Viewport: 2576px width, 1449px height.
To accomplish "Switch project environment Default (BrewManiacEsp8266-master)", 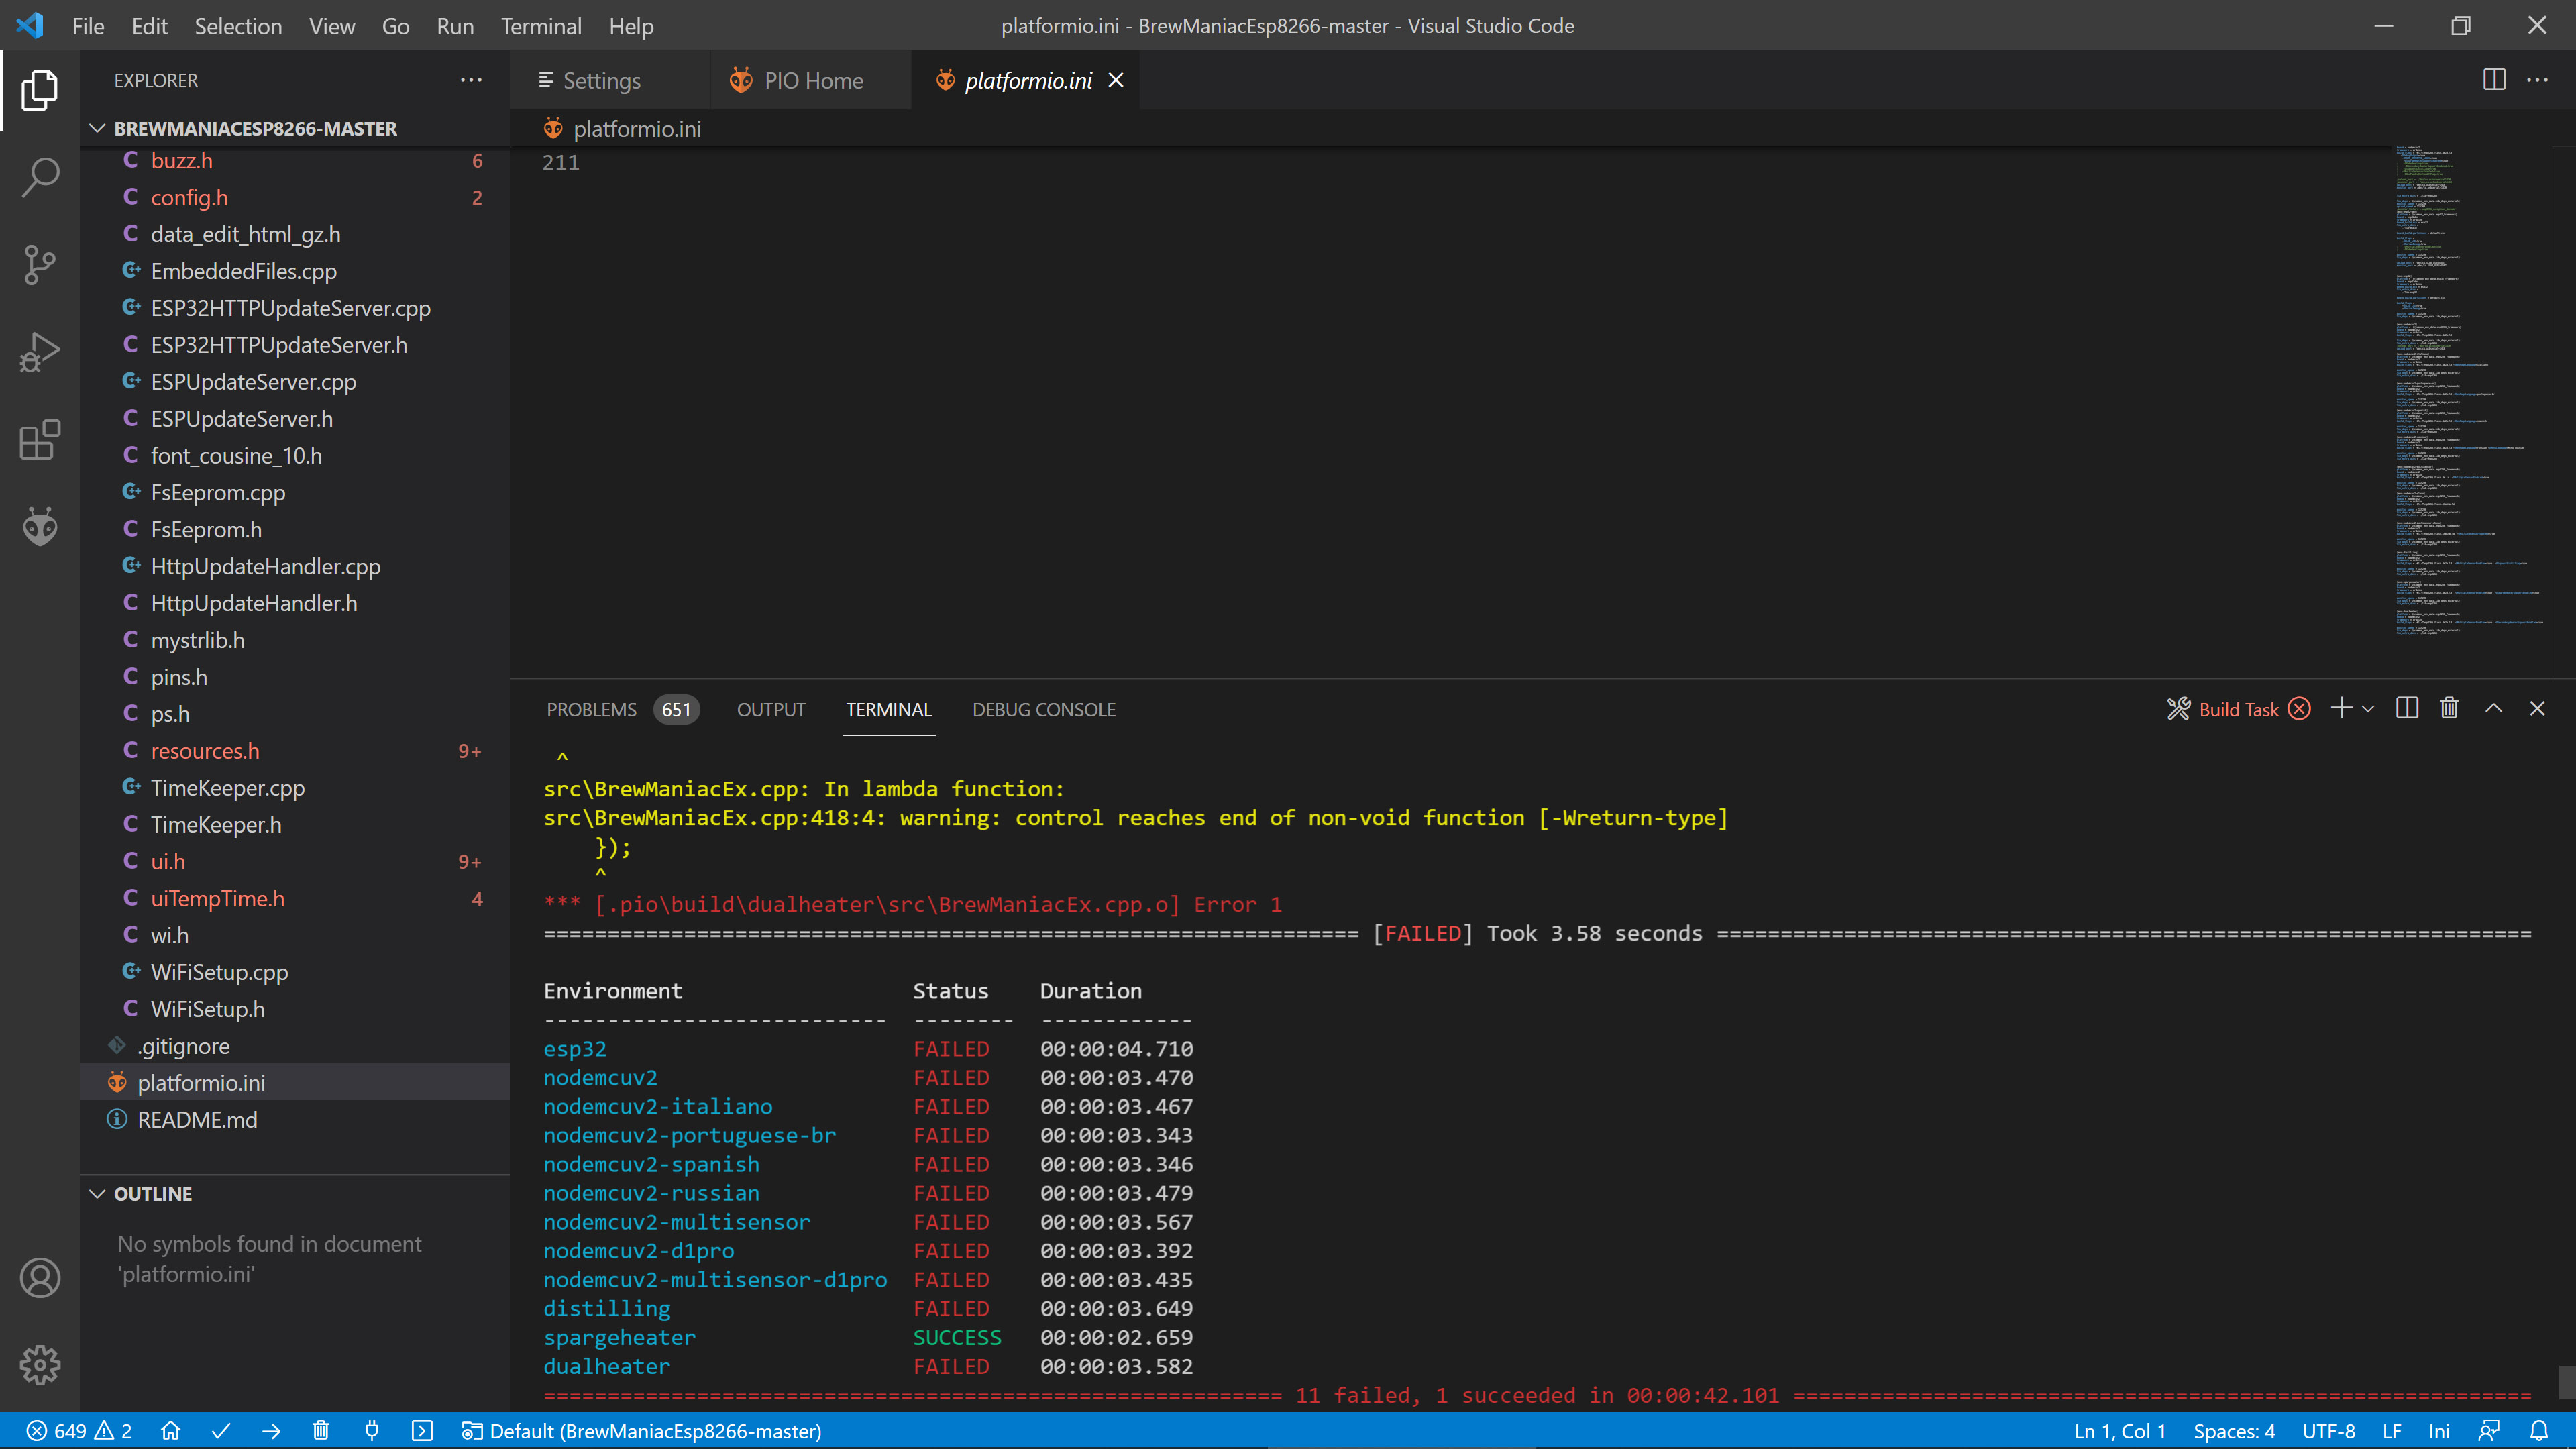I will pyautogui.click(x=641, y=1431).
